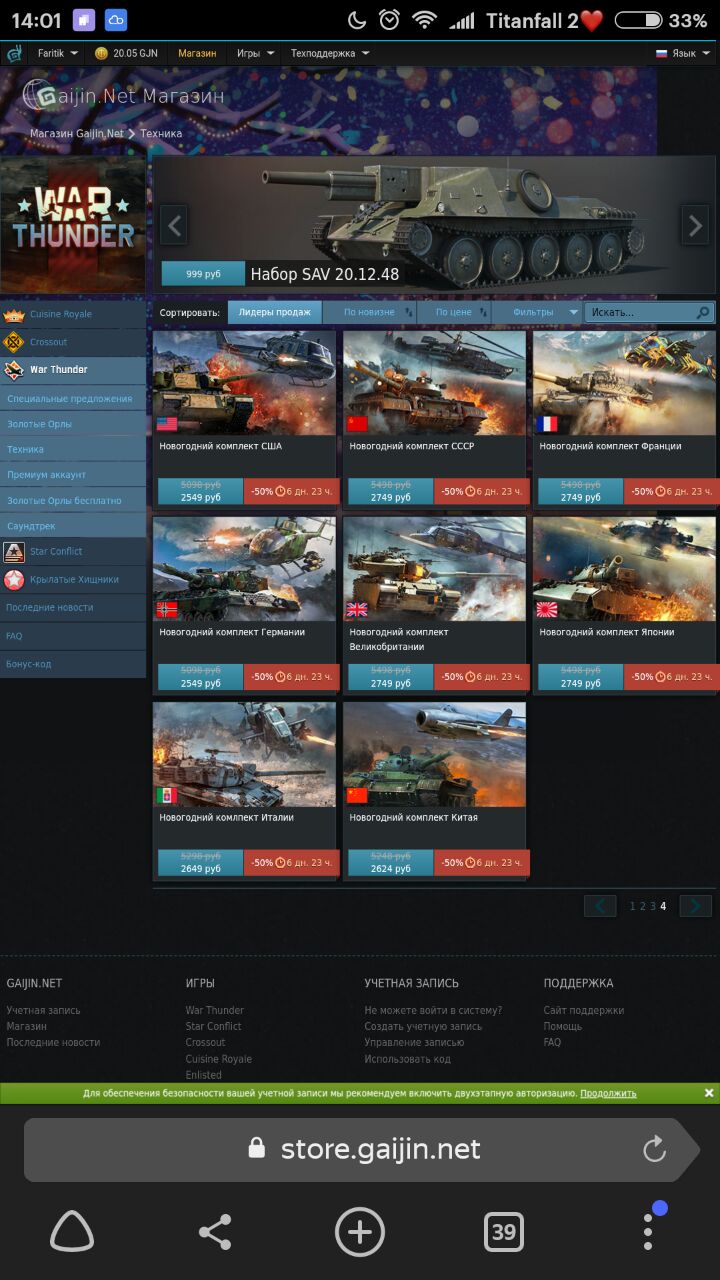The height and width of the screenshot is (1280, 720).
Task: Close the two-step authorization notice
Action: click(x=708, y=1093)
